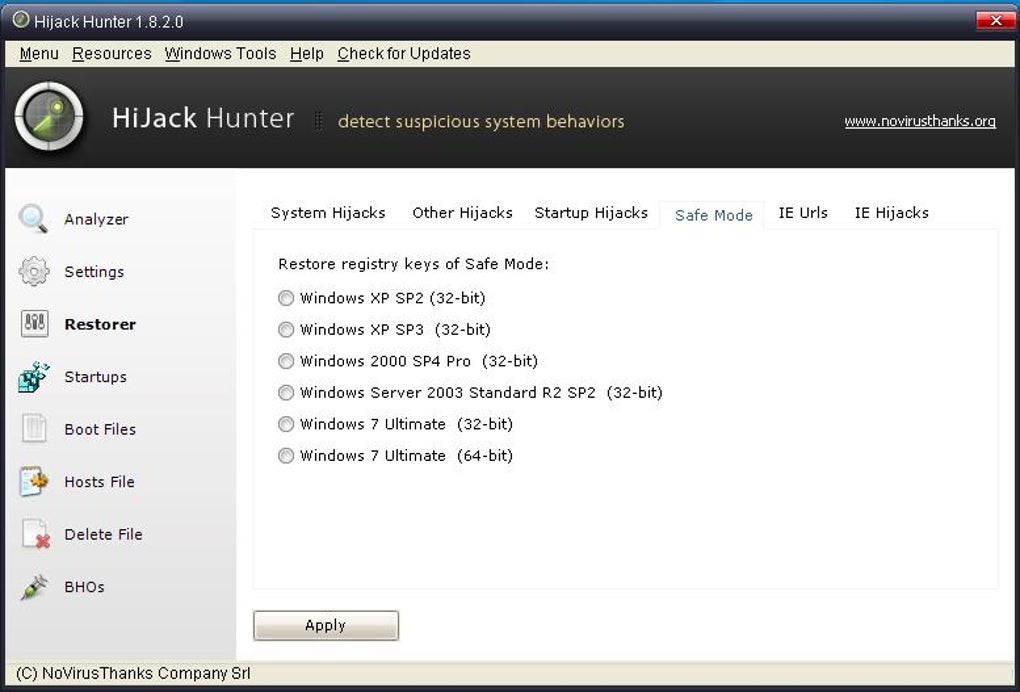This screenshot has height=692, width=1020.
Task: Select Windows Server 2003 Standard R2 SP2 option
Action: [286, 393]
